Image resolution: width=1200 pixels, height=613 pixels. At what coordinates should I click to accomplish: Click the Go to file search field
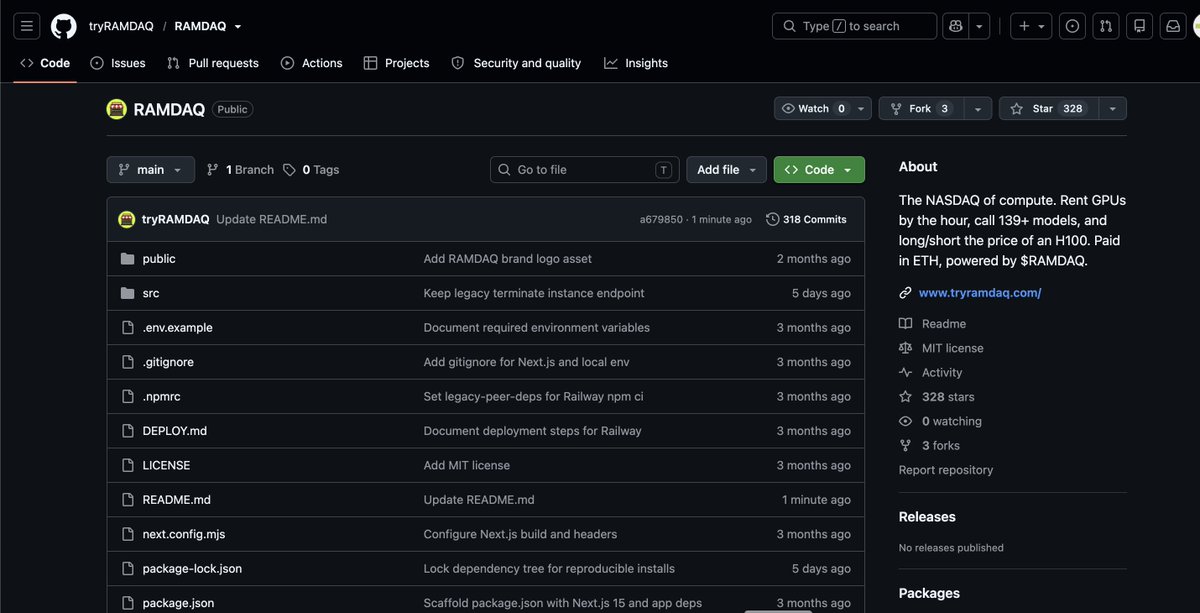click(x=584, y=170)
